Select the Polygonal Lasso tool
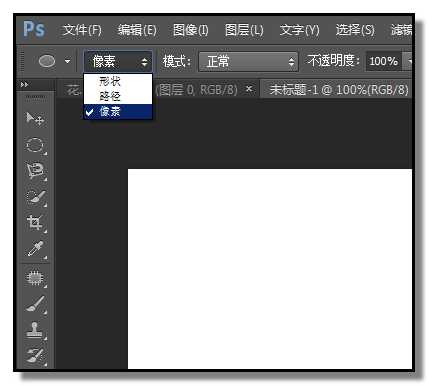The height and width of the screenshot is (385, 428). pyautogui.click(x=35, y=171)
